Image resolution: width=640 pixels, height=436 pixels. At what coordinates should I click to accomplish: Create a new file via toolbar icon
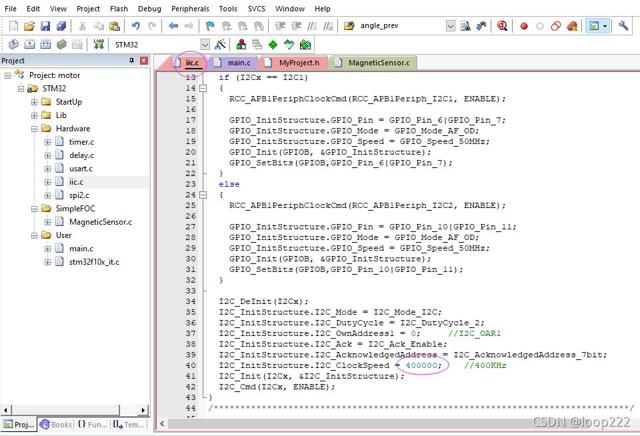coord(13,26)
